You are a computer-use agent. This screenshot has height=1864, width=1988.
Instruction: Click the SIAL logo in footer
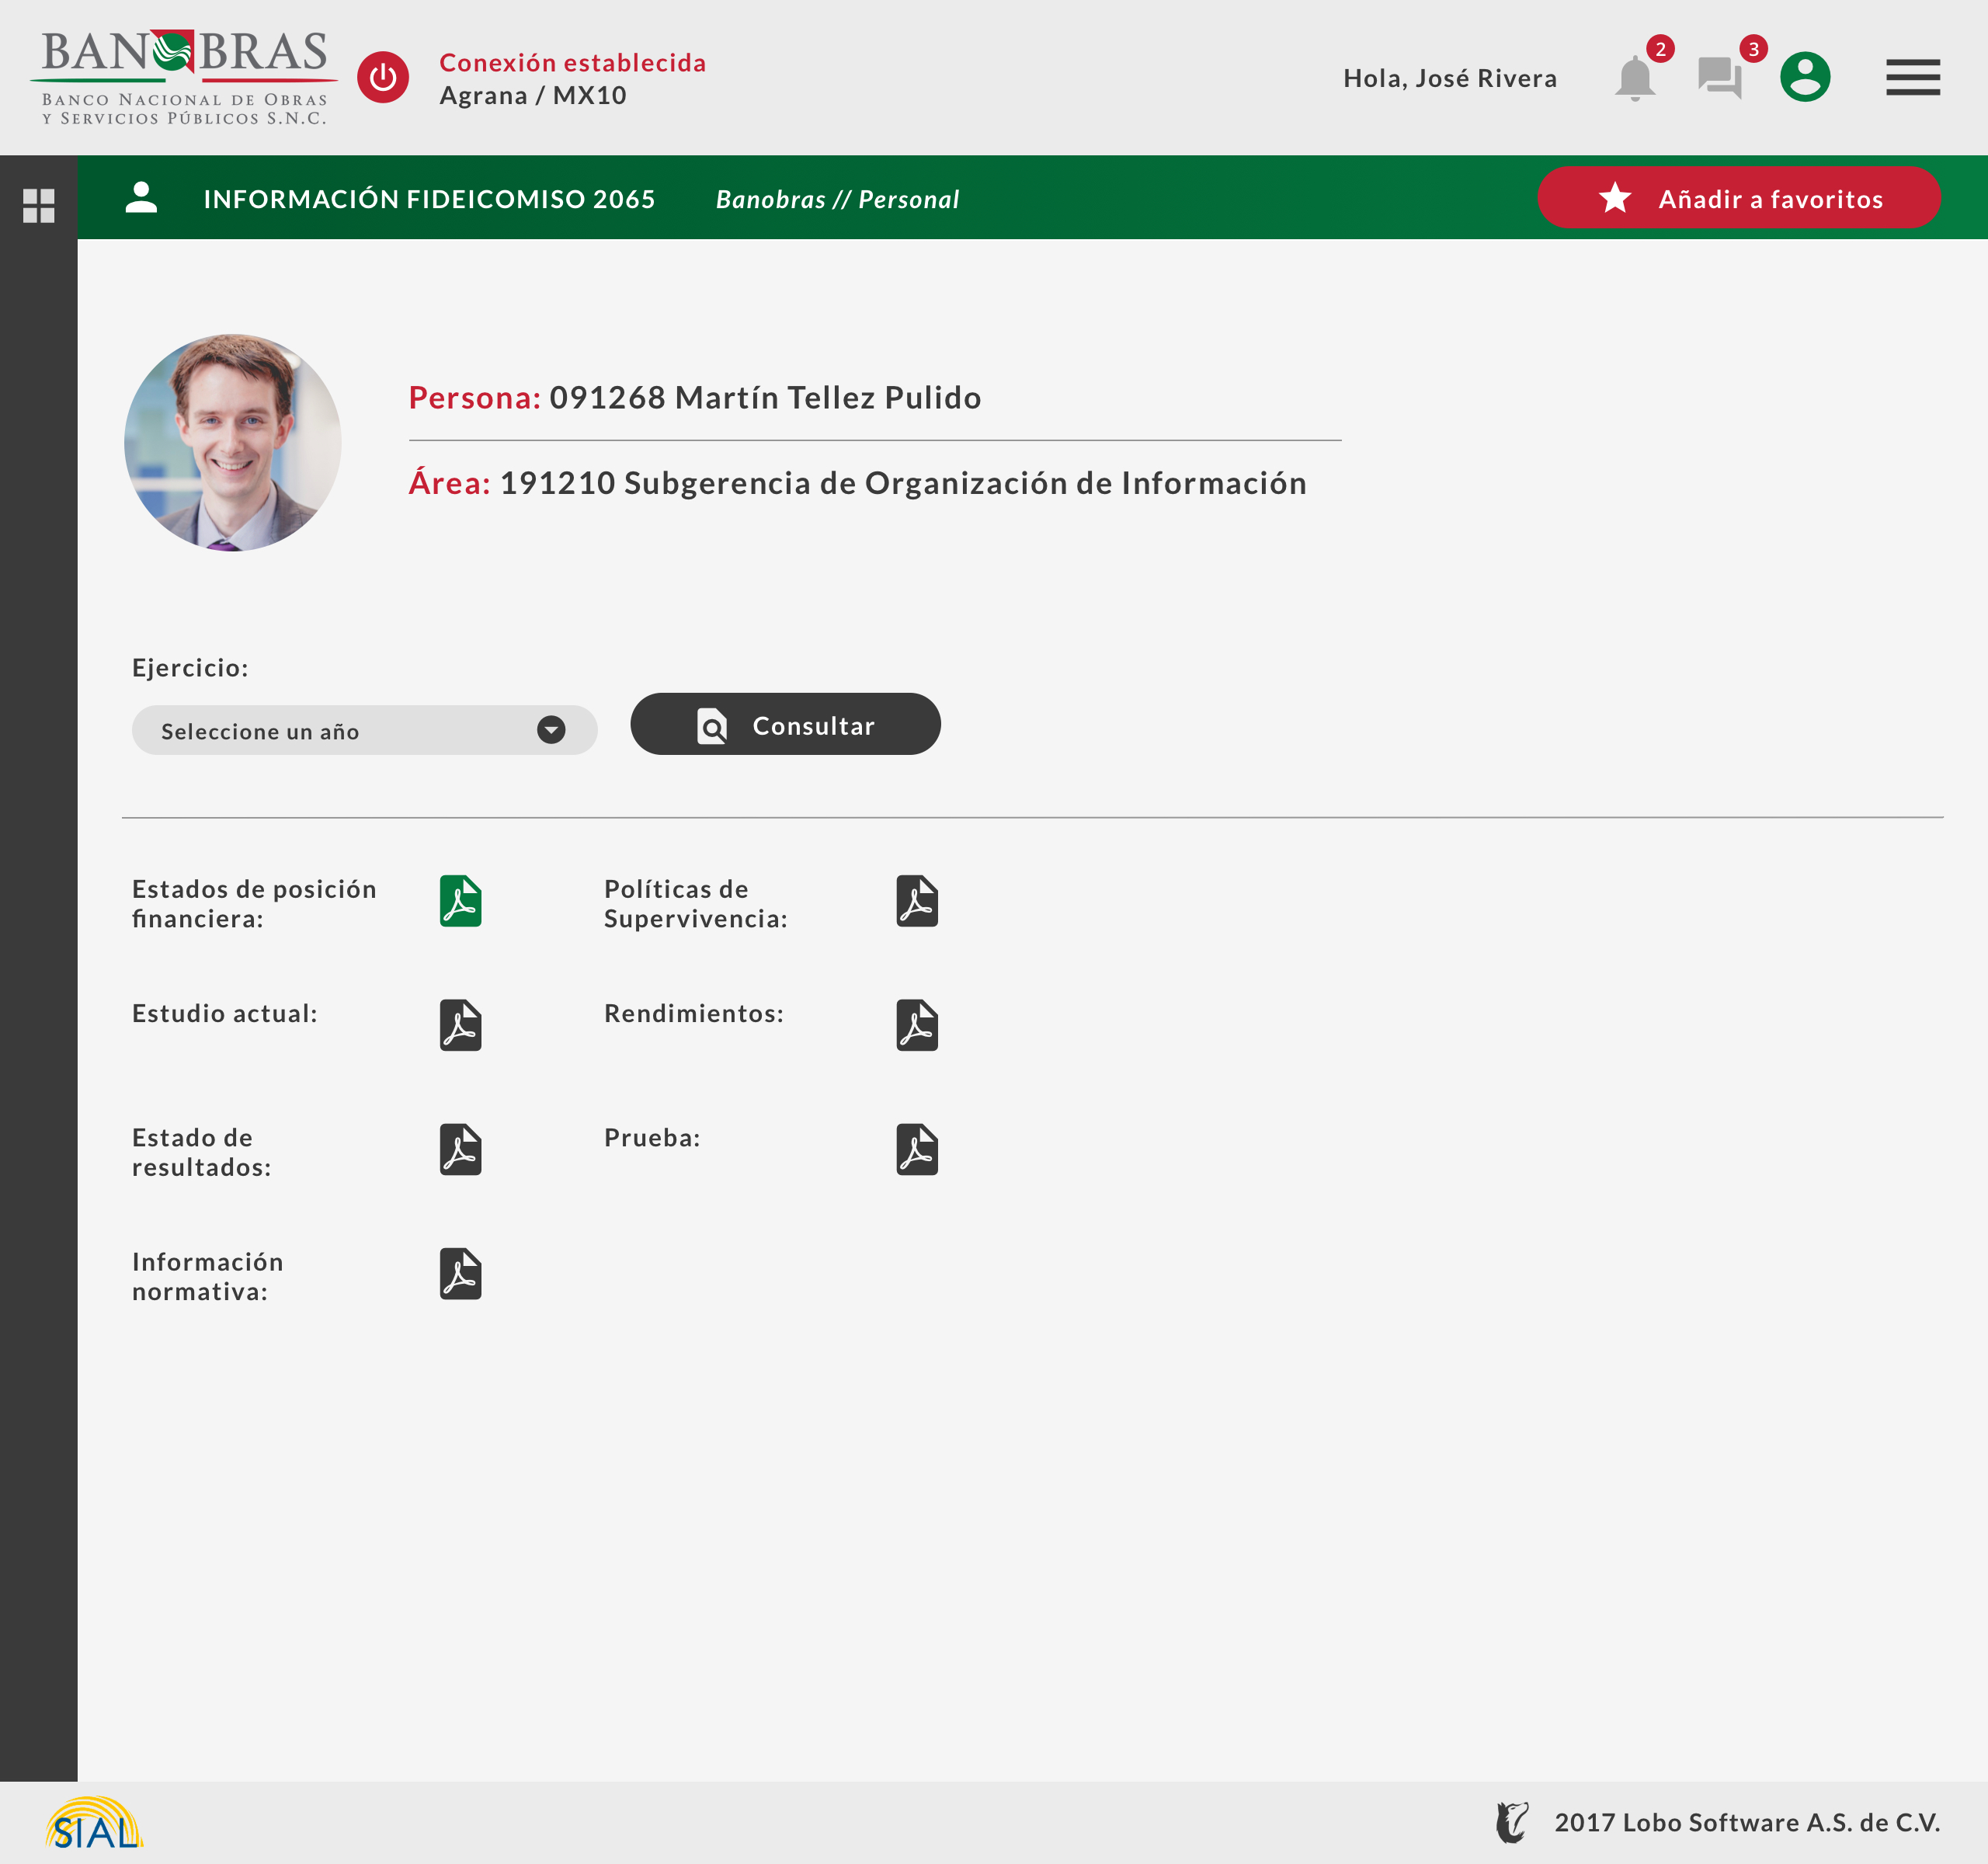(x=94, y=1824)
